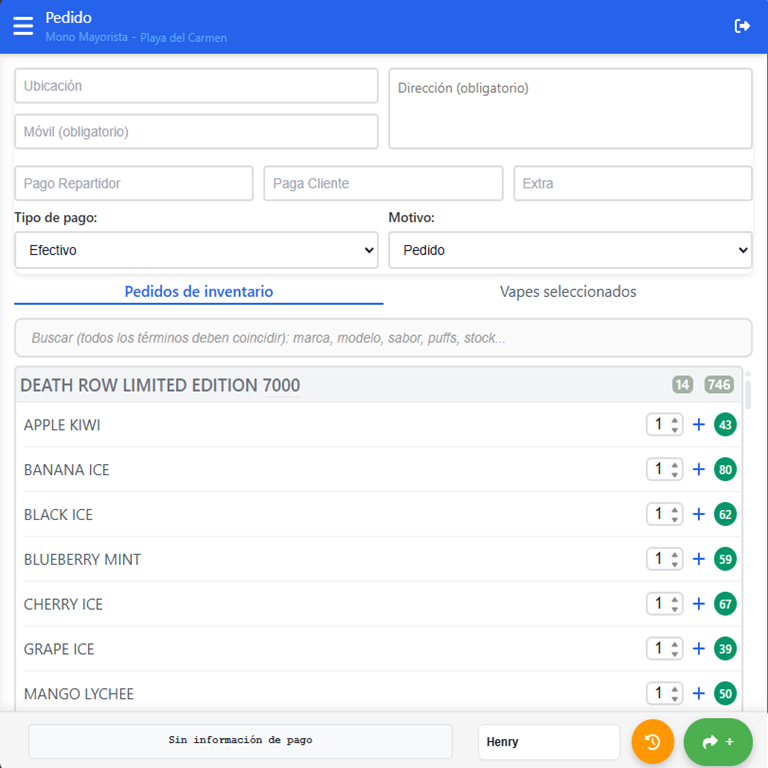Image resolution: width=768 pixels, height=768 pixels.
Task: Click the quantity stepper for GRAPE ICE
Action: [664, 649]
